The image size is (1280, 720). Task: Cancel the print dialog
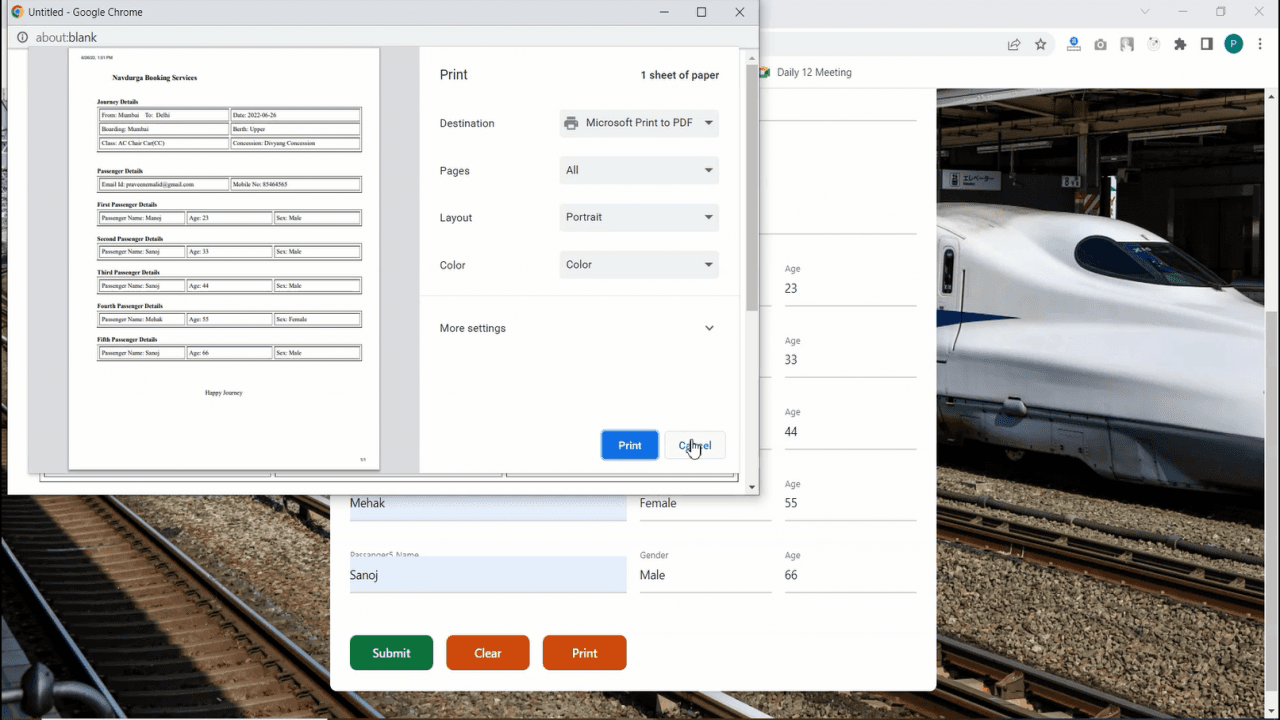[x=695, y=445]
